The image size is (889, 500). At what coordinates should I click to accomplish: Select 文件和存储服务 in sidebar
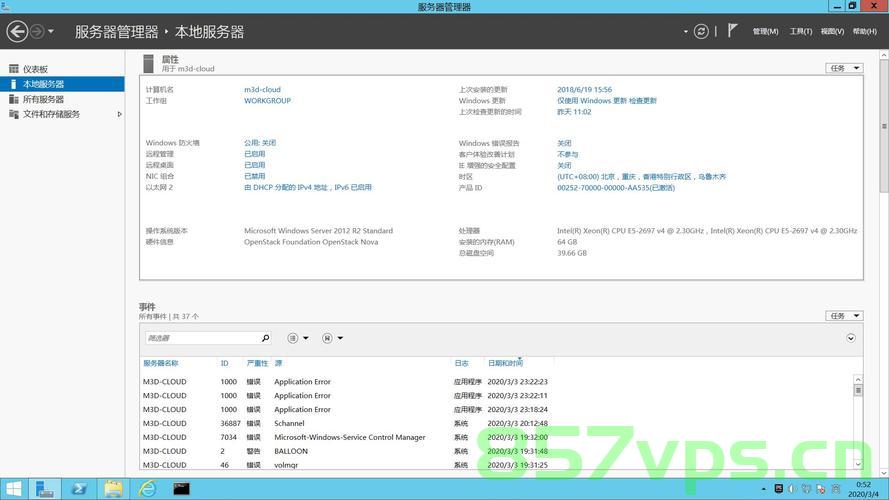(x=62, y=114)
